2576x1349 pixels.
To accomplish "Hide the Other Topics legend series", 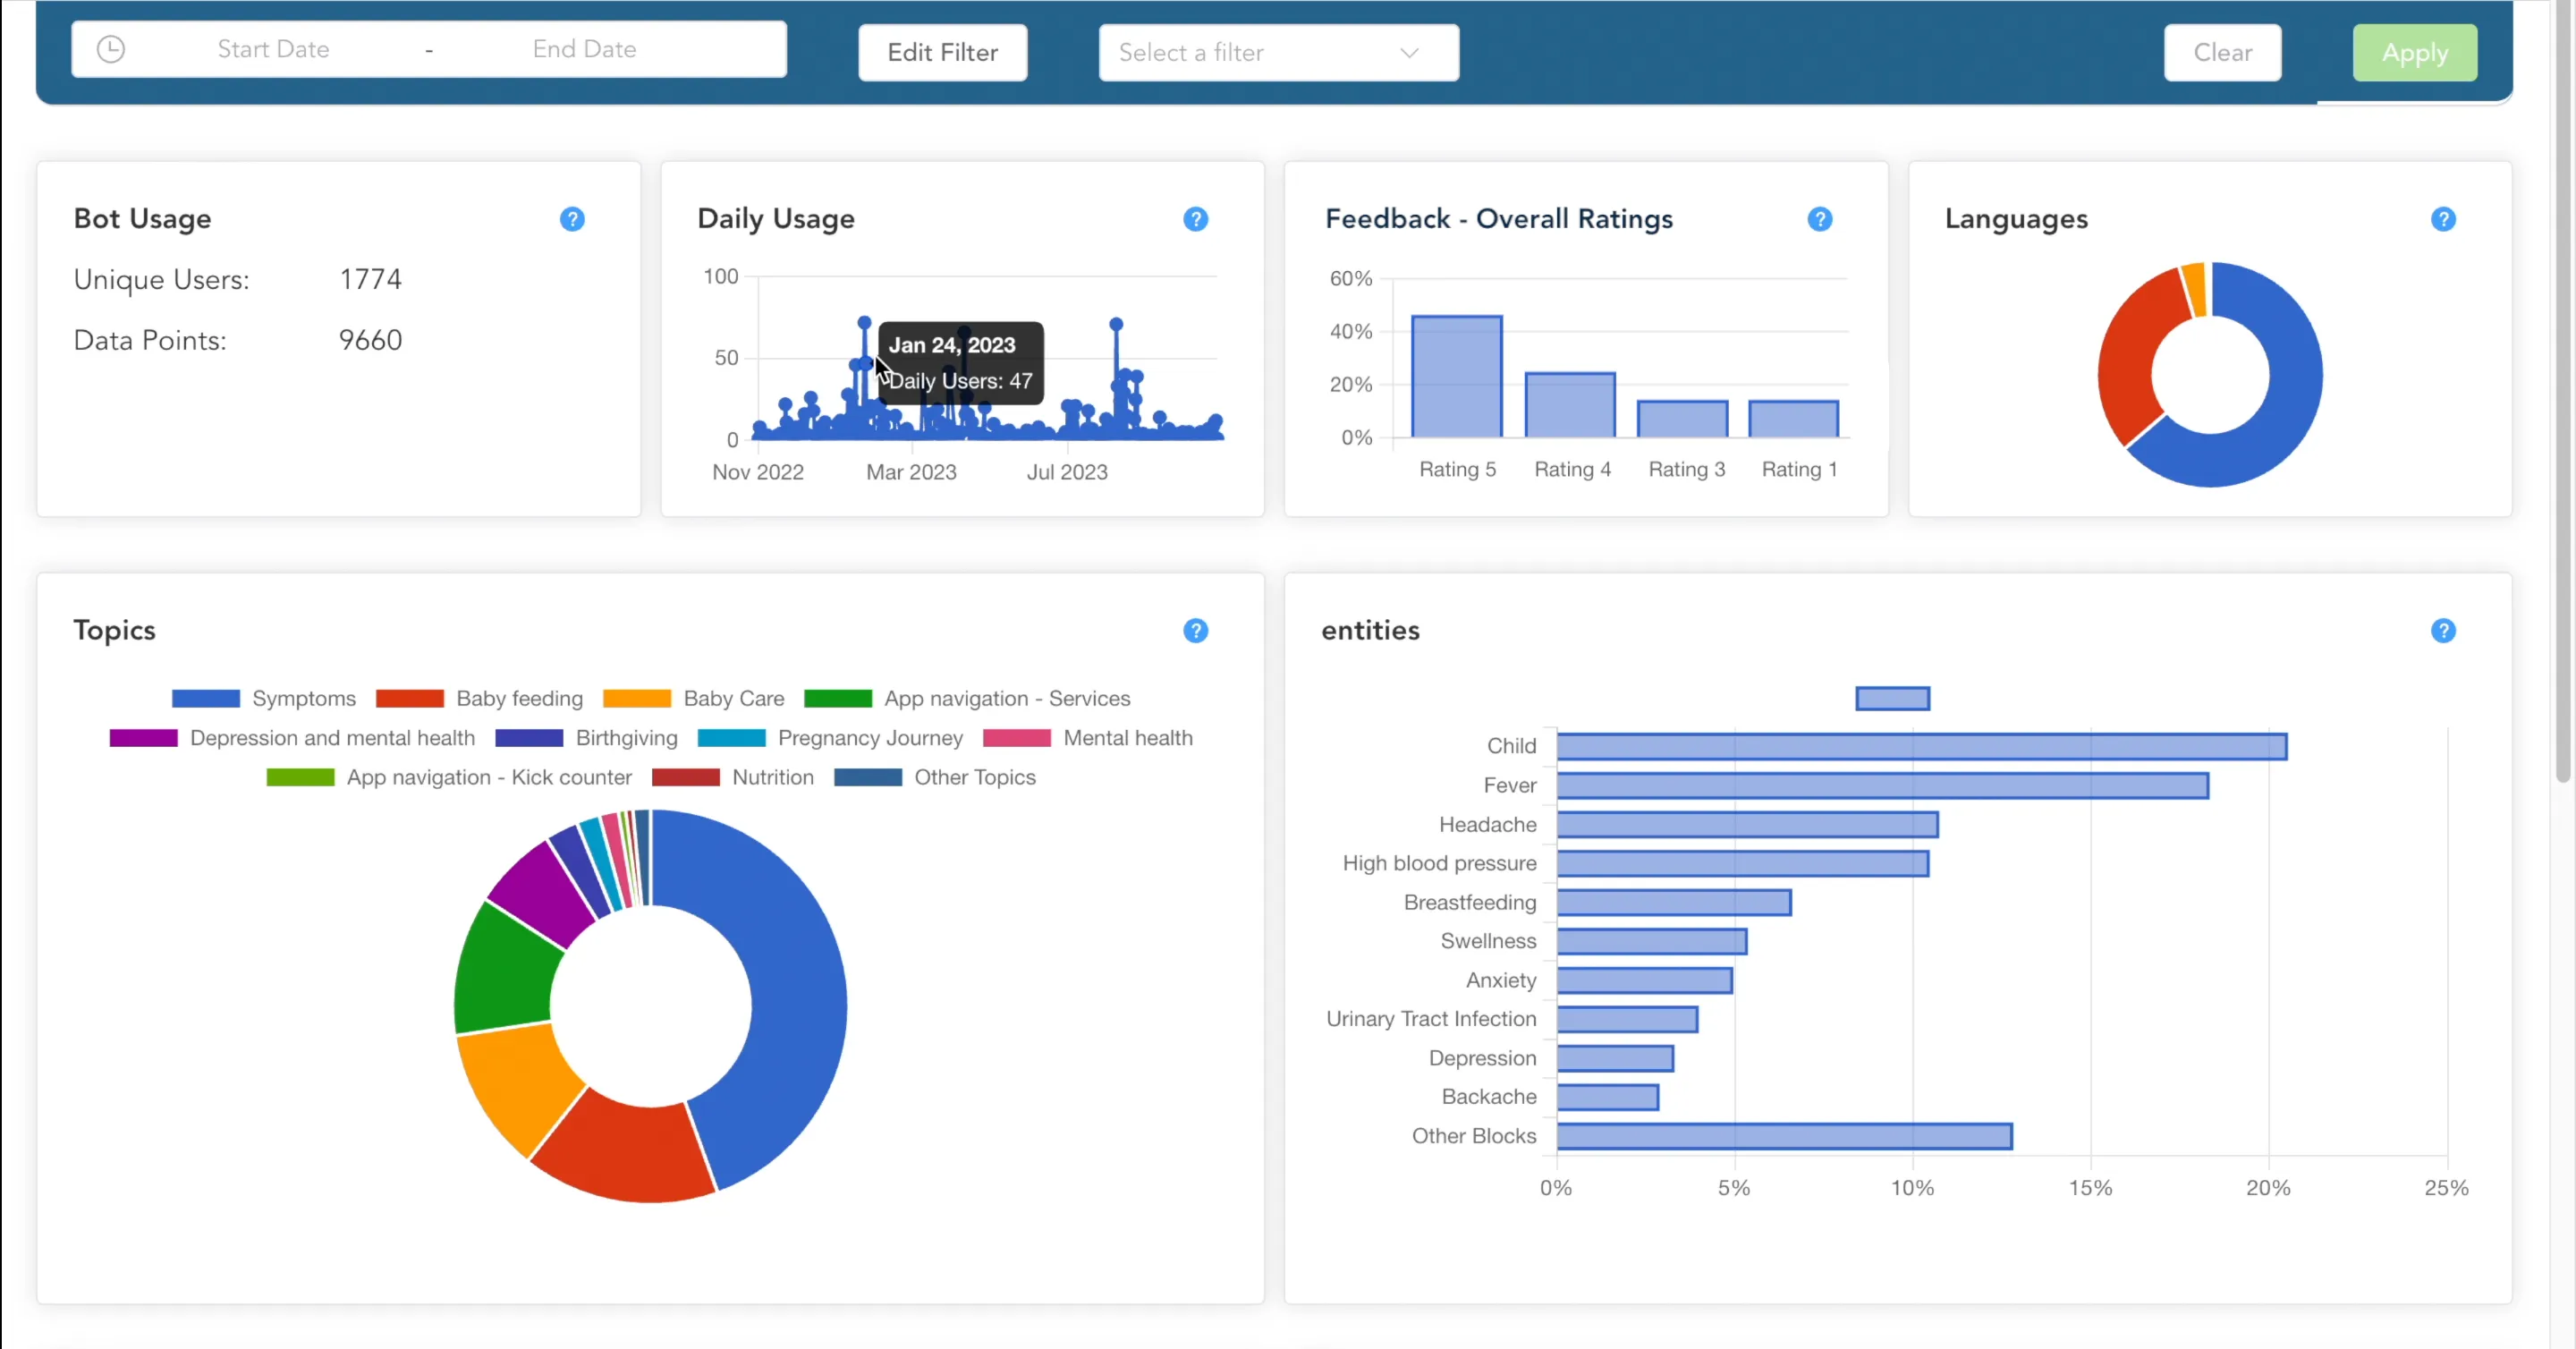I will click(x=974, y=777).
